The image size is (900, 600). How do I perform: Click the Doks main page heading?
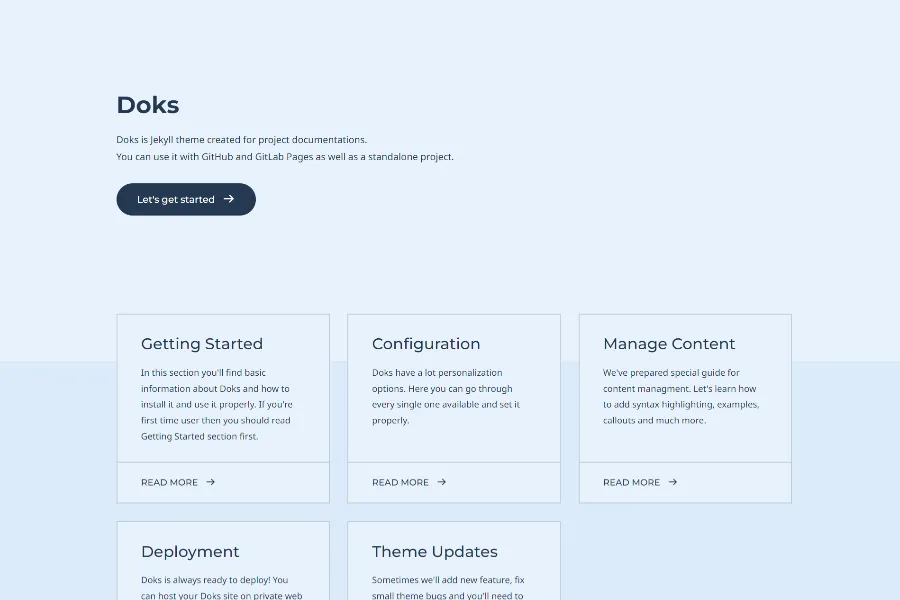click(148, 105)
